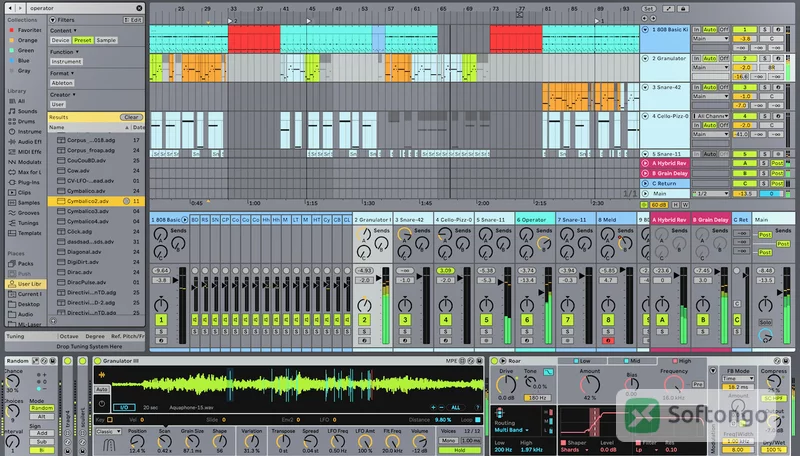Open Grooves in the Library sidebar
Screen dimensions: 800x456
[x=29, y=213]
